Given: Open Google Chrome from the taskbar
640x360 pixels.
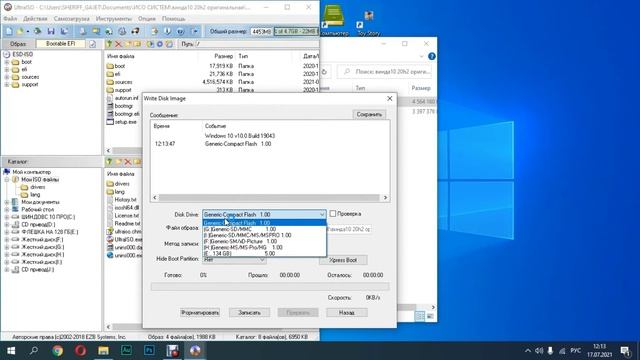Looking at the screenshot, I should click(x=58, y=351).
